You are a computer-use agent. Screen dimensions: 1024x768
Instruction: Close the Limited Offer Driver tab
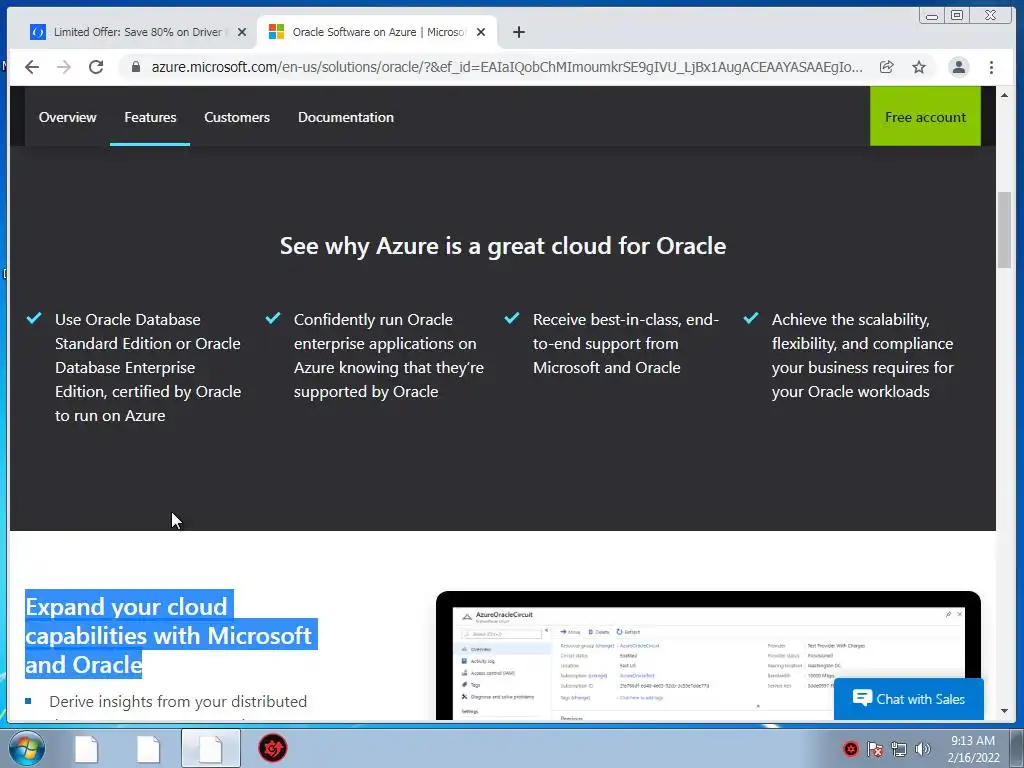(x=242, y=32)
